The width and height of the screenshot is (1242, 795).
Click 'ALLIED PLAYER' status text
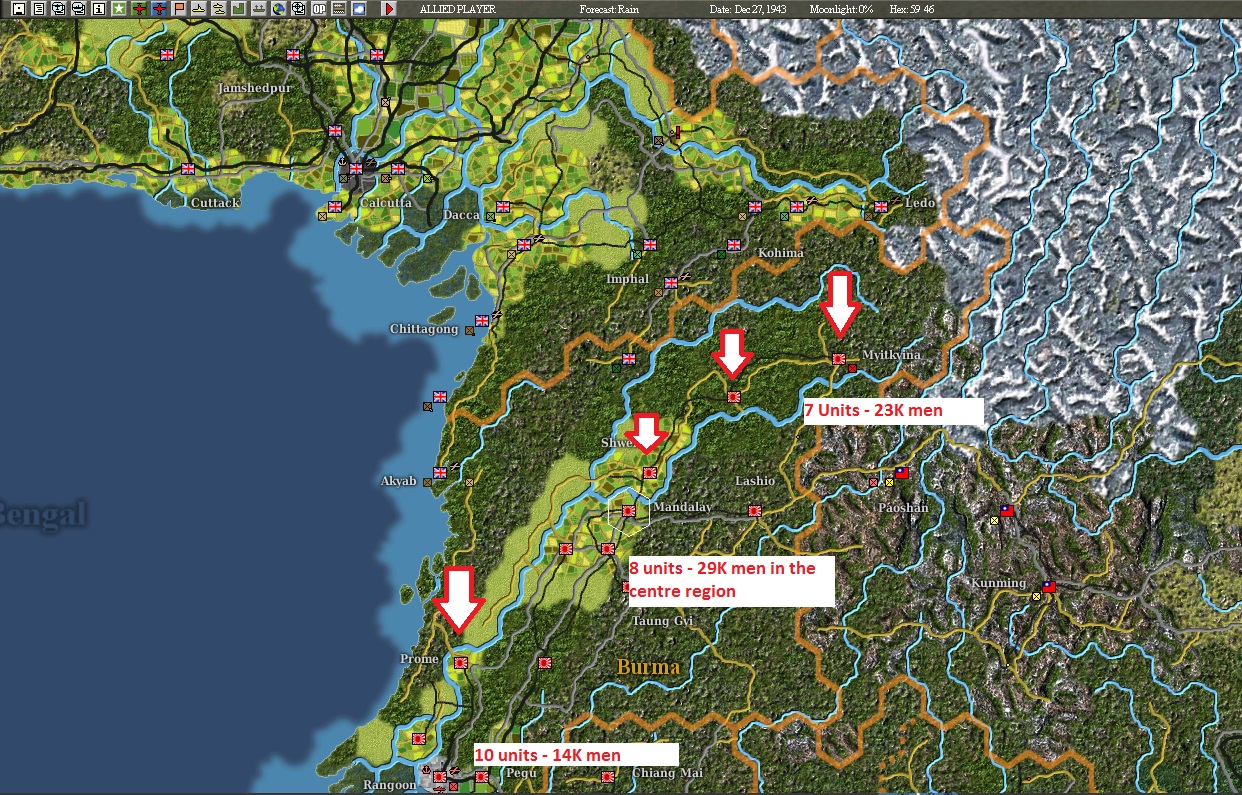pyautogui.click(x=458, y=9)
